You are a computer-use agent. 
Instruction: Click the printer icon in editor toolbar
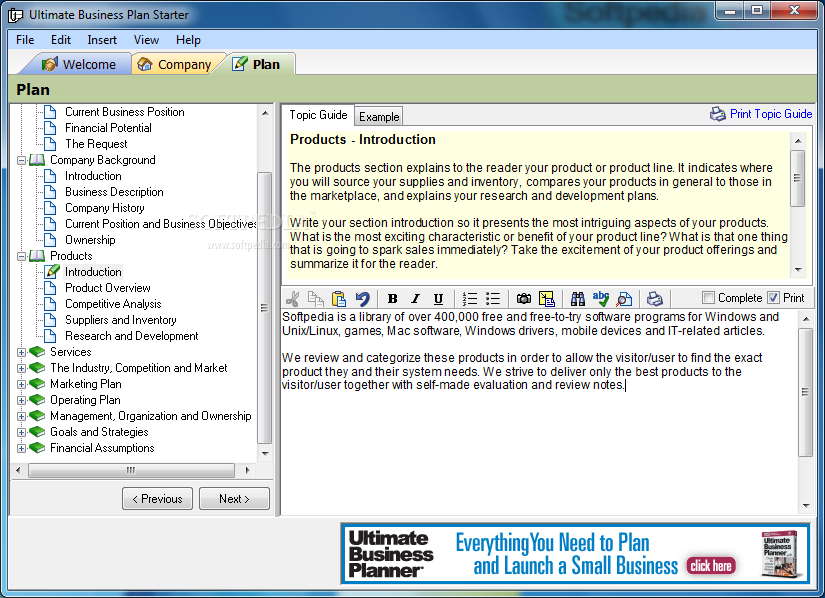tap(655, 299)
